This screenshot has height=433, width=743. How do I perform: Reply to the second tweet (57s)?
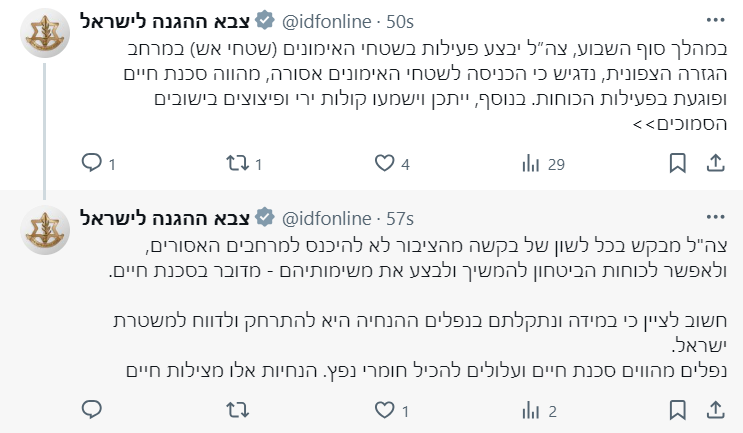tap(92, 409)
